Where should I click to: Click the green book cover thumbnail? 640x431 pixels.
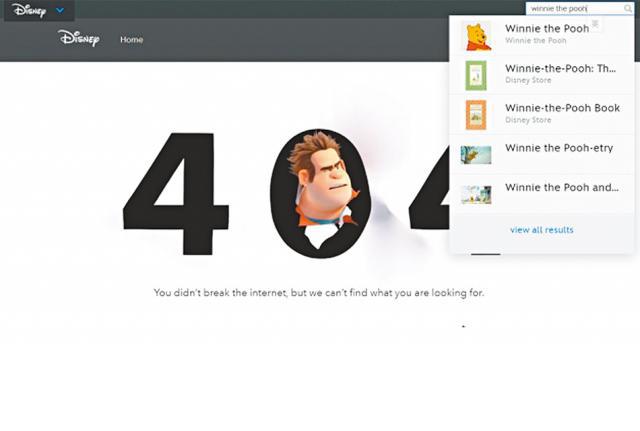(476, 76)
